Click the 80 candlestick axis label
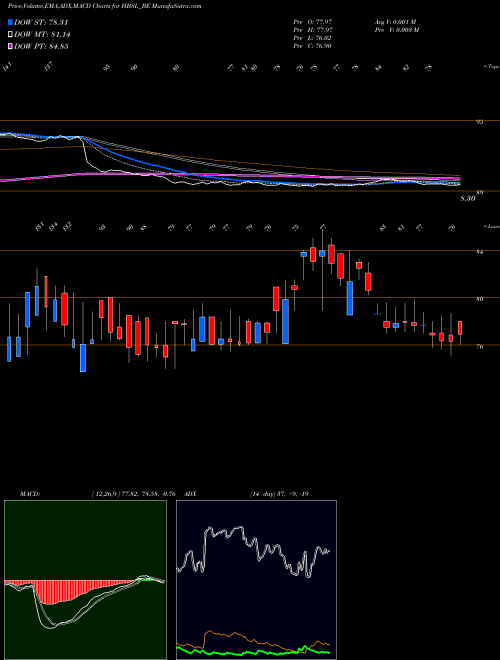Screen dimensions: 500x660 (479, 299)
